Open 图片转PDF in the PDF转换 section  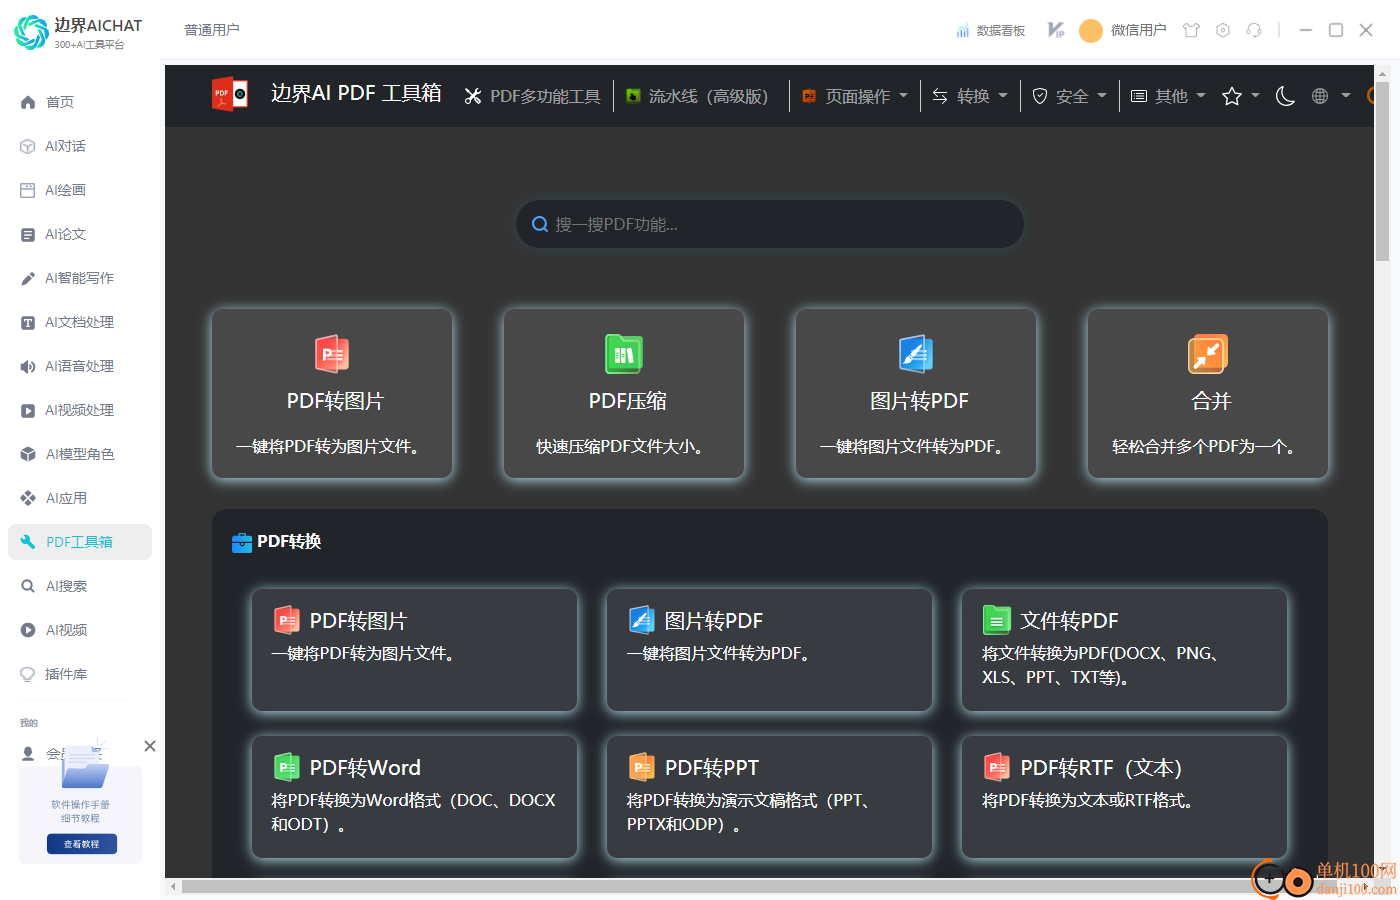coord(769,650)
